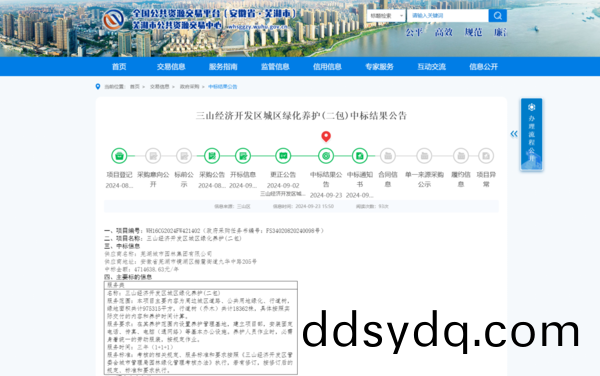Open the 中标结果公告 step icon
Screen dimensions: 600x376
326,156
